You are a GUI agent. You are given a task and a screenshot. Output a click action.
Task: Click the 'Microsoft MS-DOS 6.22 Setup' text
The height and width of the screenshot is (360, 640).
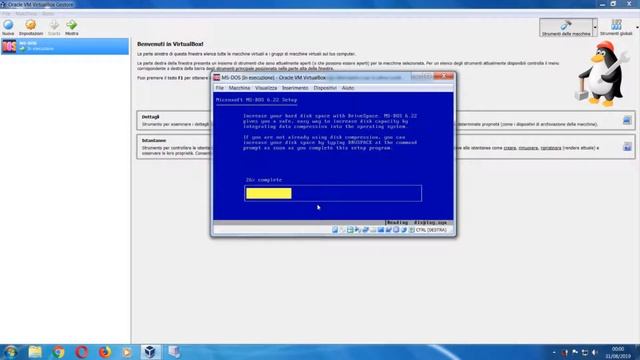(x=256, y=100)
